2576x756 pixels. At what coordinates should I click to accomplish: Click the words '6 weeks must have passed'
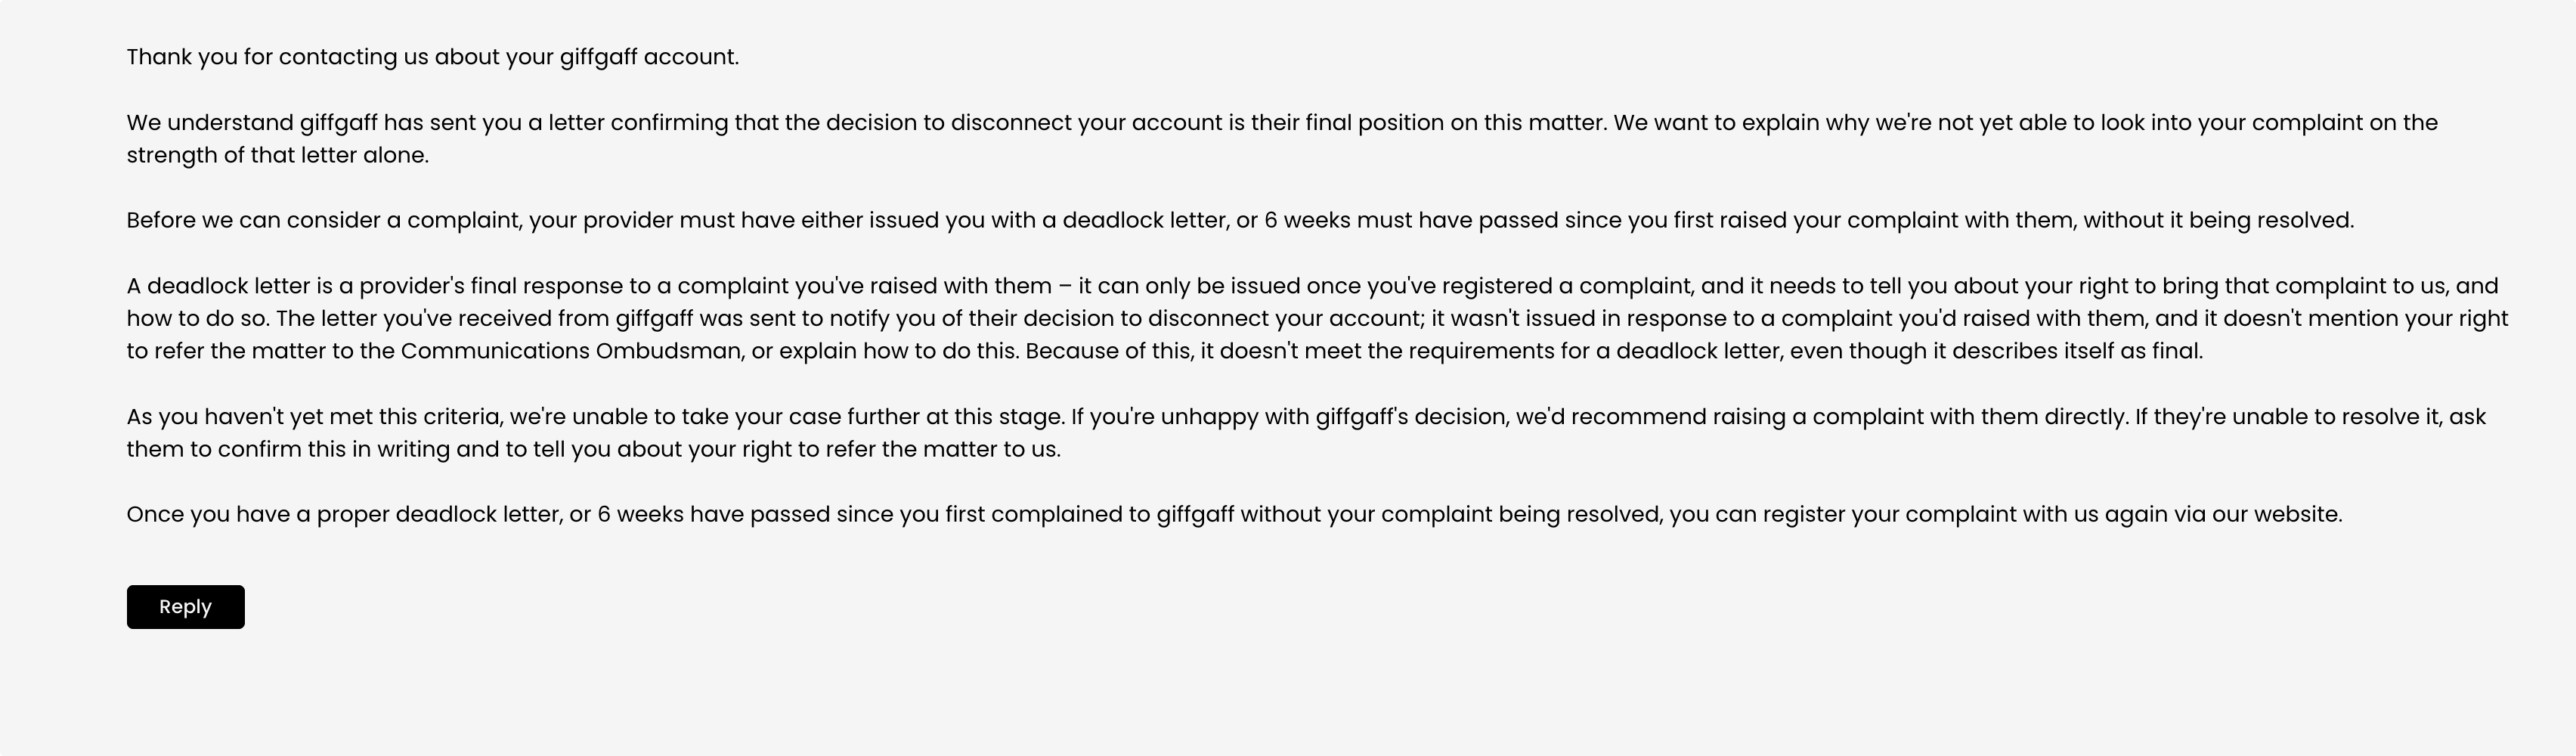coord(1411,220)
